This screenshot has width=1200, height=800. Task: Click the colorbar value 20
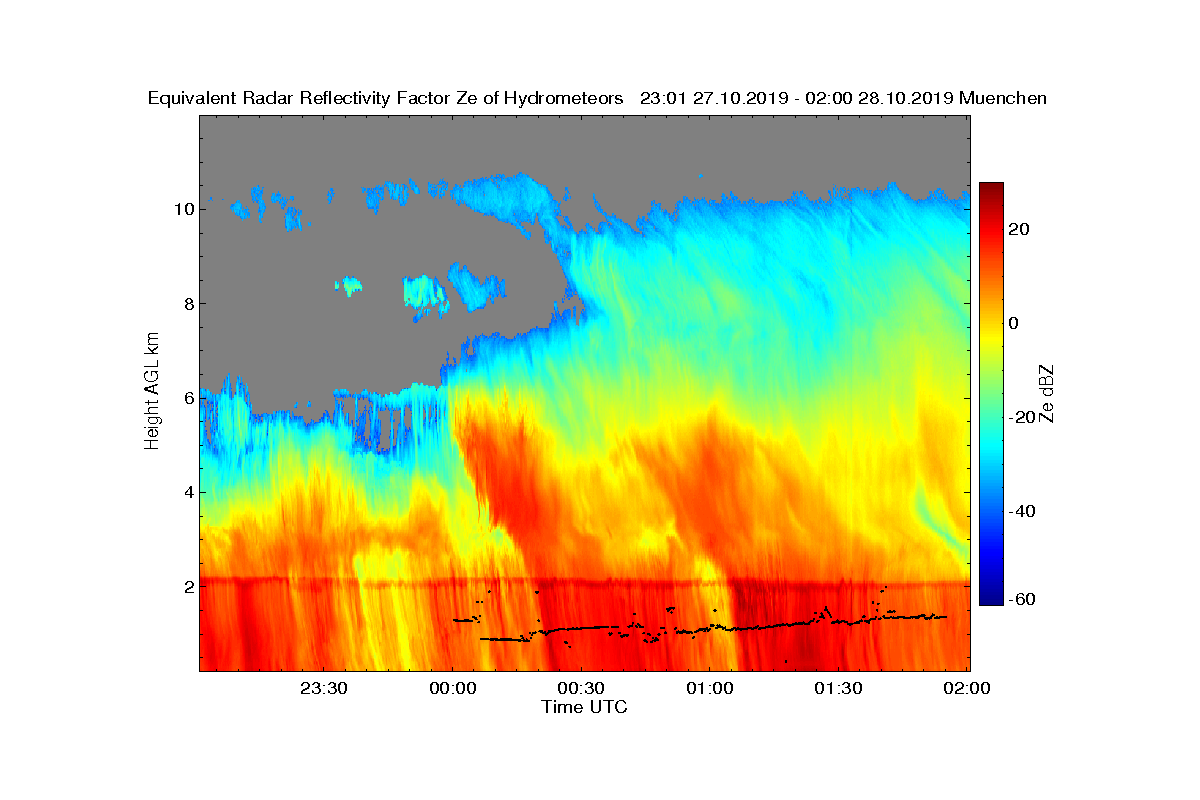pos(1020,229)
